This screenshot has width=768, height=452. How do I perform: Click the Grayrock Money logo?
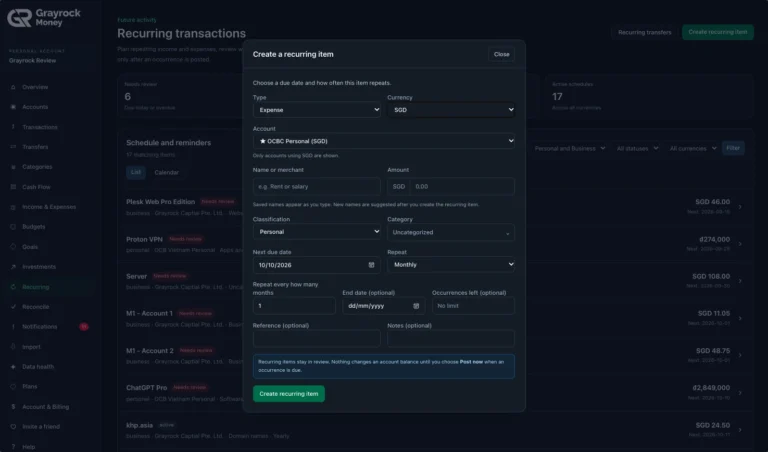click(44, 18)
